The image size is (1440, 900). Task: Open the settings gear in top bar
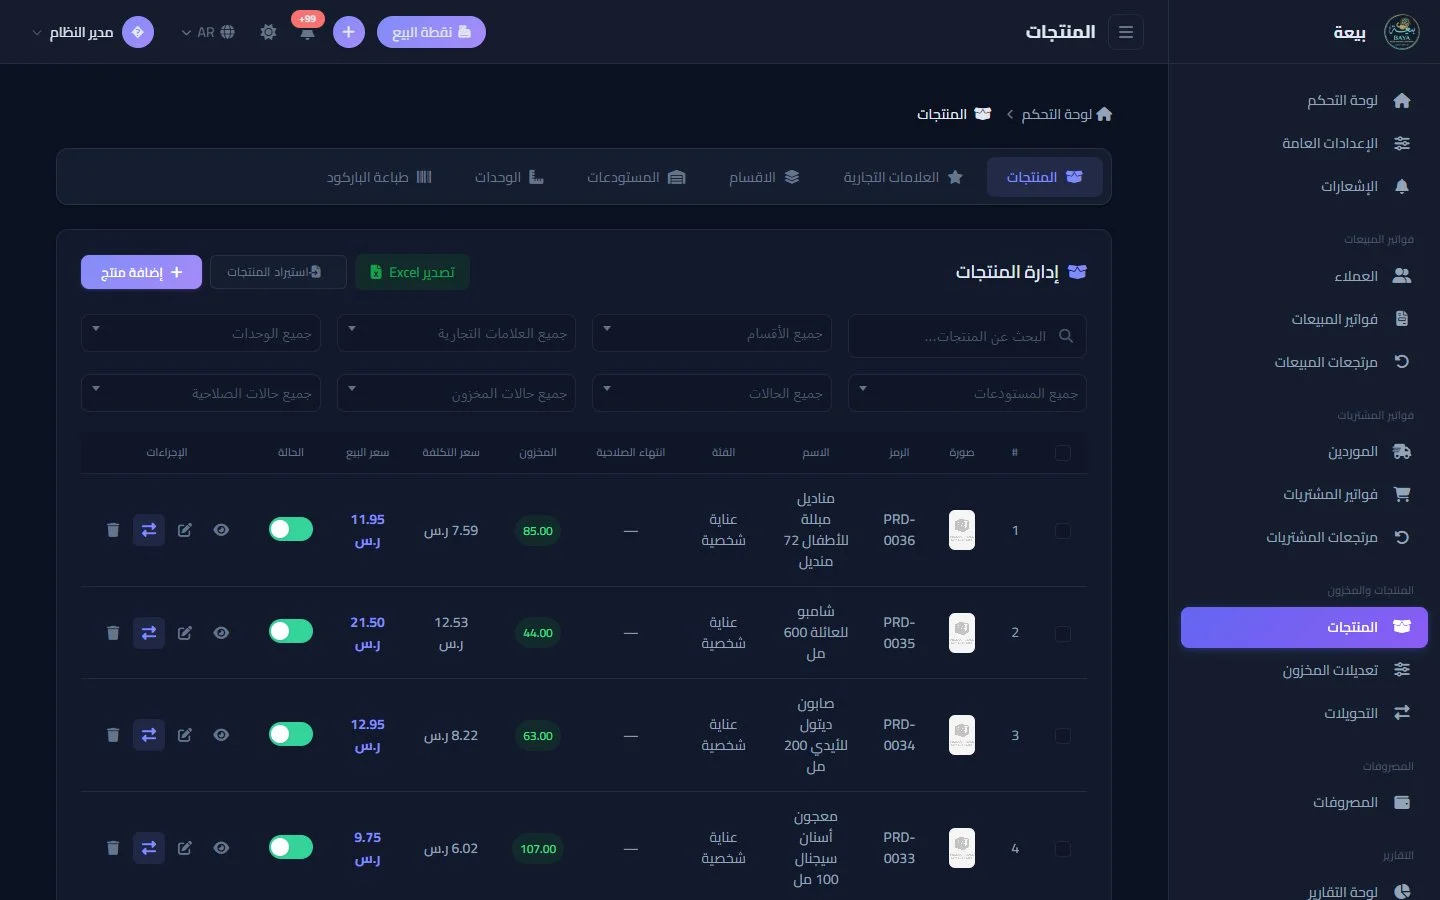tap(268, 32)
